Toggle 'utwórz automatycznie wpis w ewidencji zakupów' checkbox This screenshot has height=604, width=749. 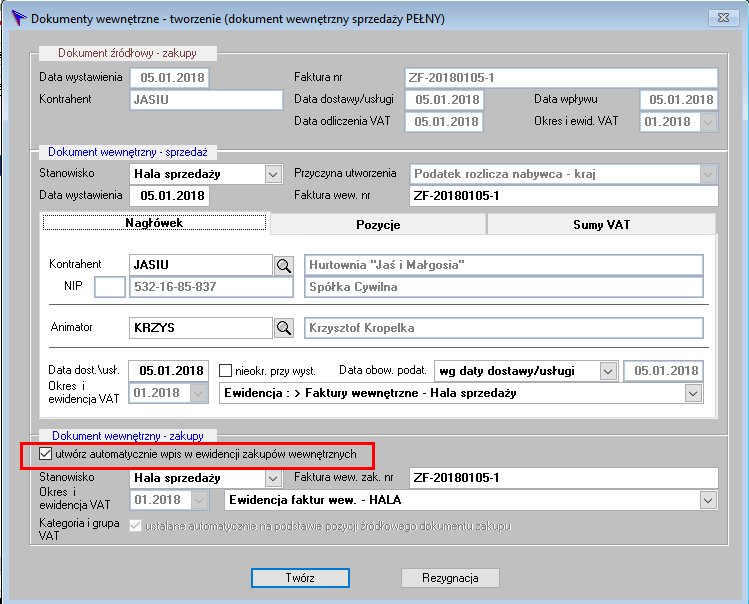45,453
